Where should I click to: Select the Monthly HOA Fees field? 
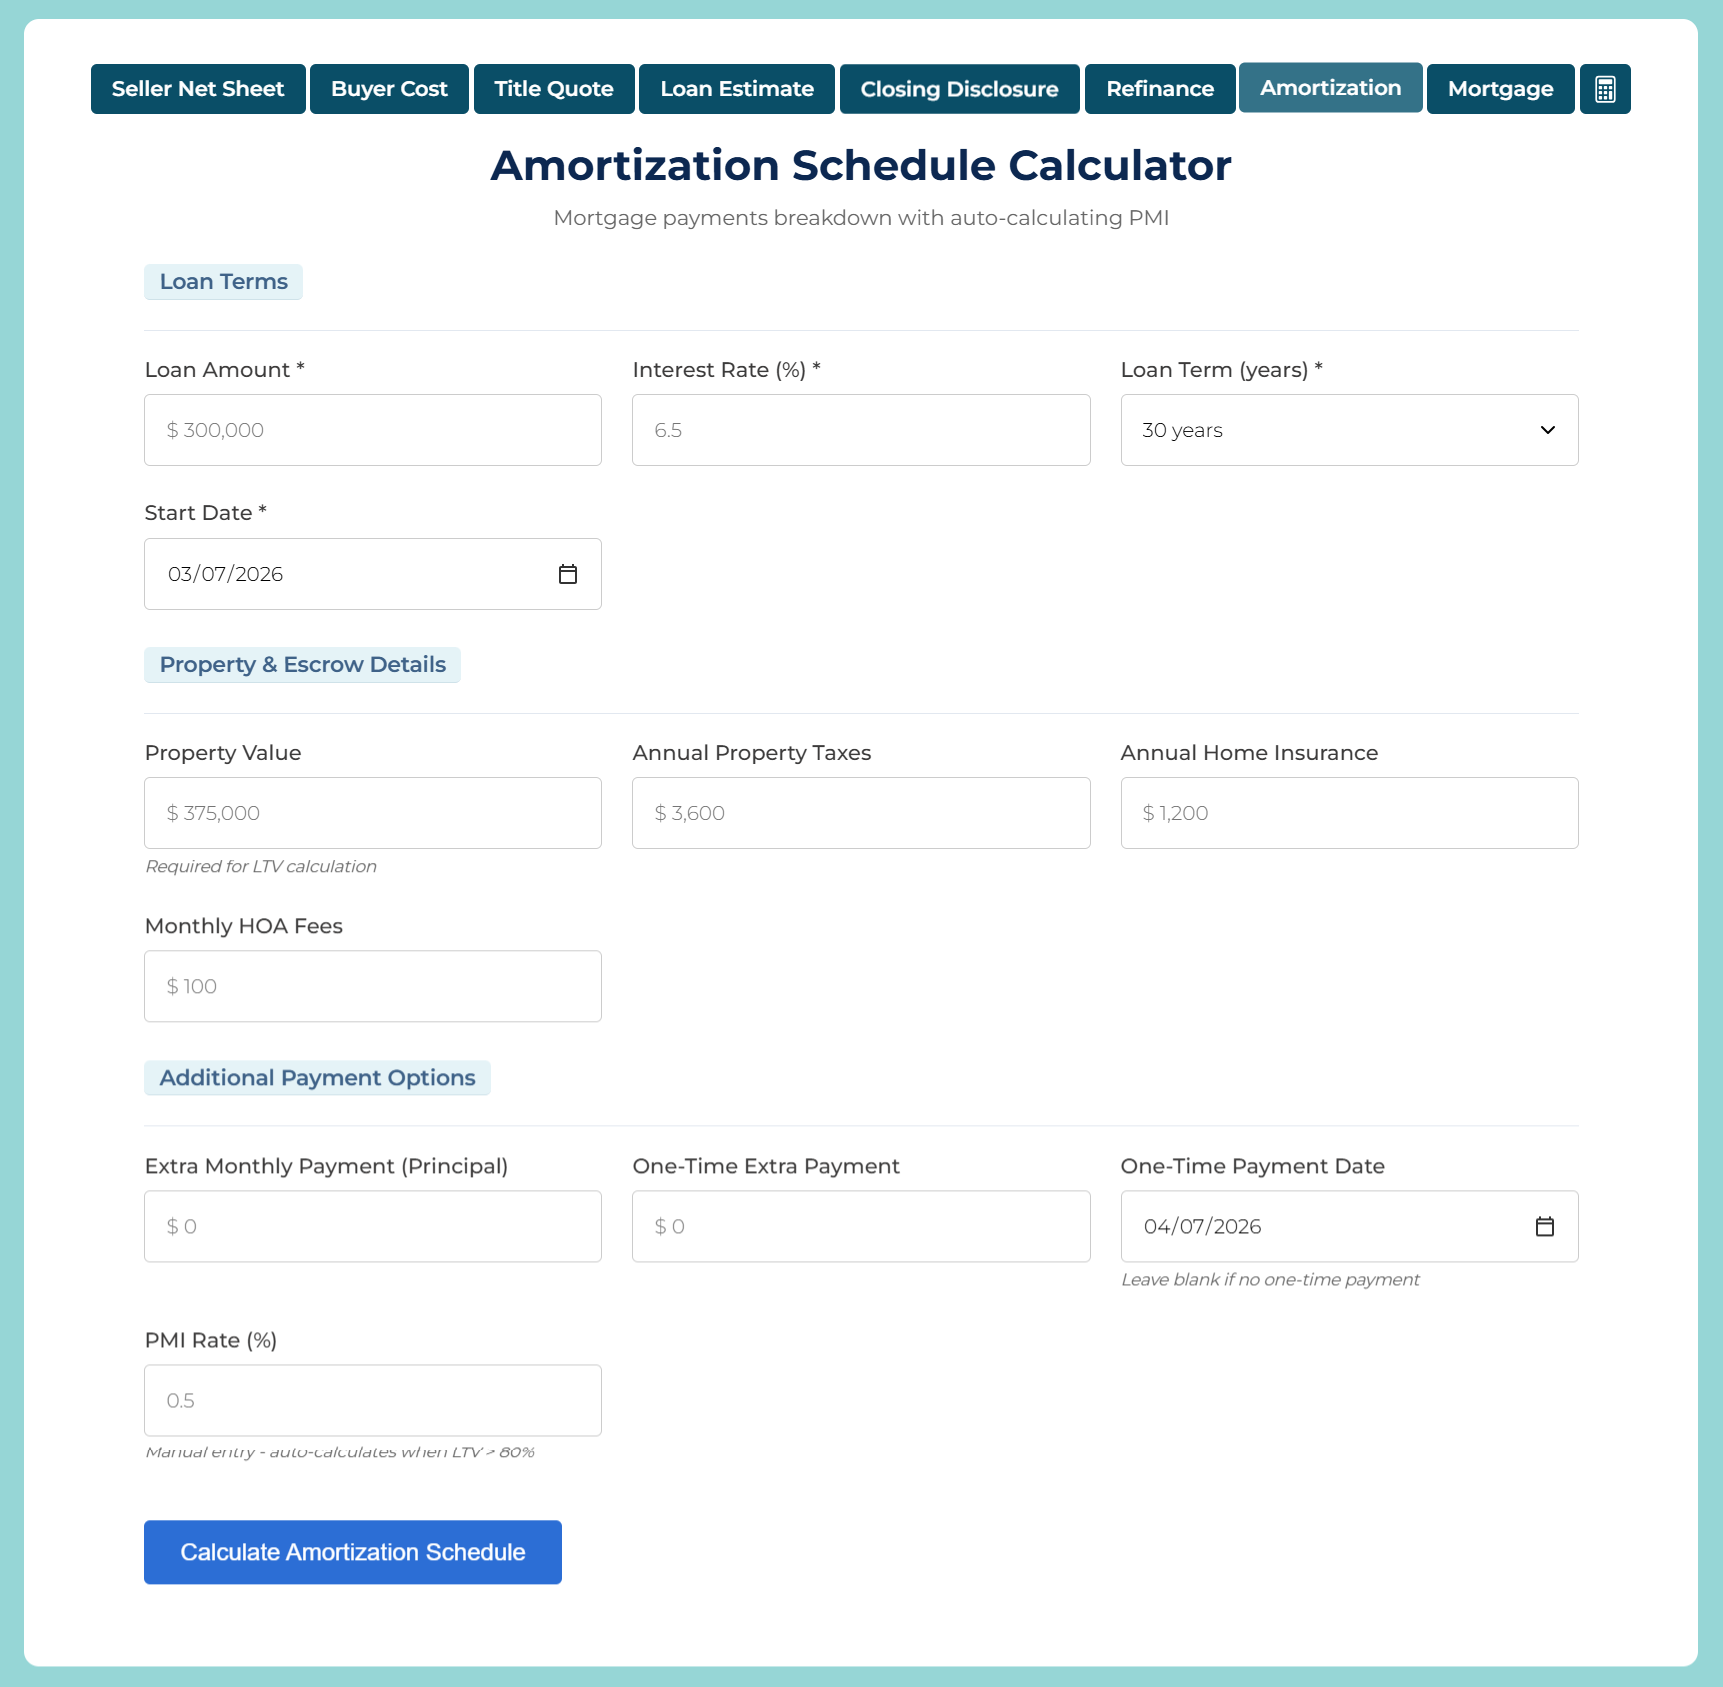(x=371, y=986)
